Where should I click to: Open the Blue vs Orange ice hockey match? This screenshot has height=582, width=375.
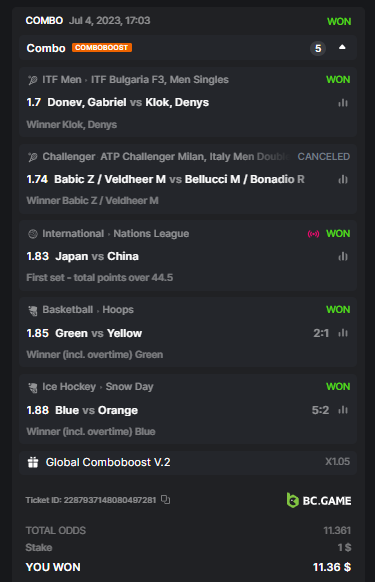(x=97, y=410)
